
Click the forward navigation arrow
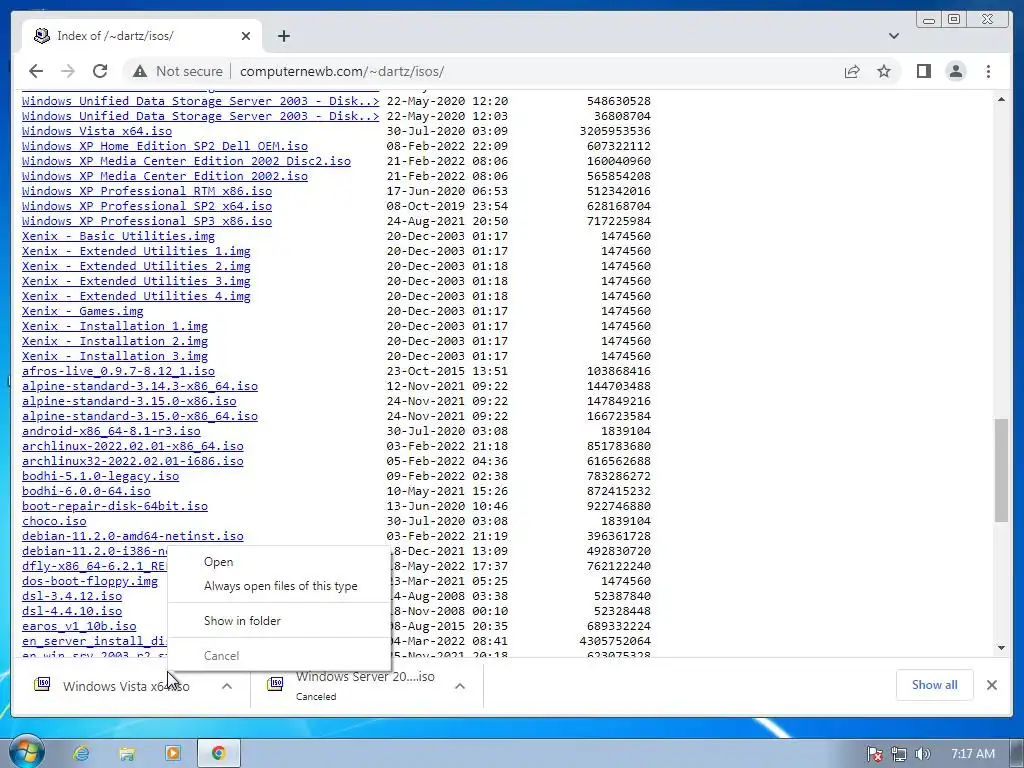tap(68, 71)
